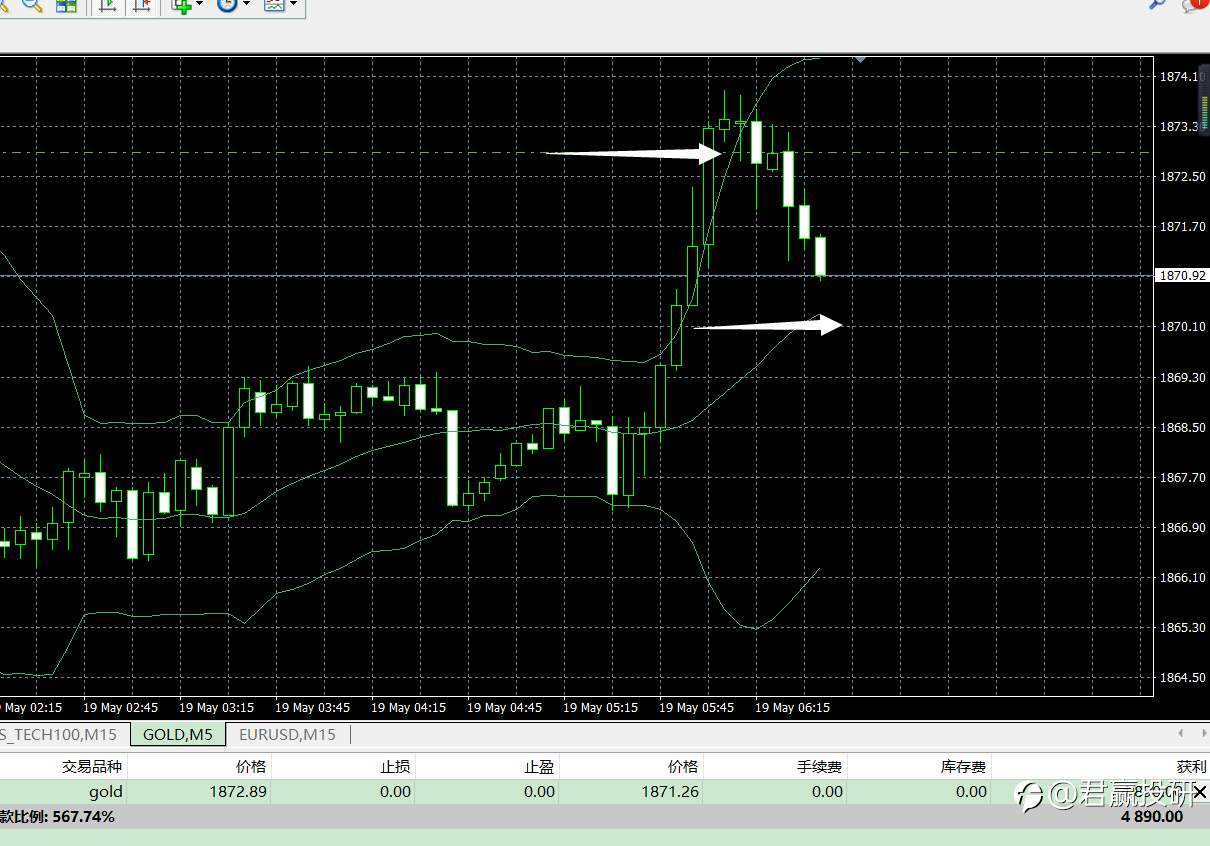Image resolution: width=1210 pixels, height=846 pixels.
Task: Expand the templates dropdown arrow
Action: coord(293,4)
